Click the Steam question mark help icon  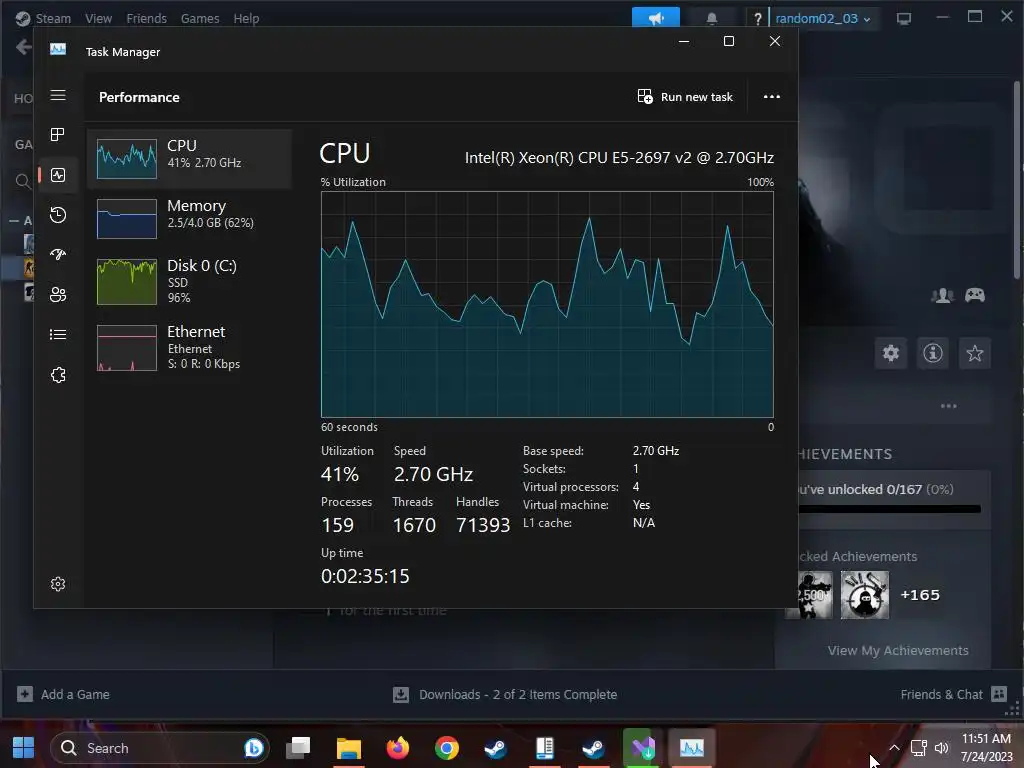pyautogui.click(x=758, y=19)
